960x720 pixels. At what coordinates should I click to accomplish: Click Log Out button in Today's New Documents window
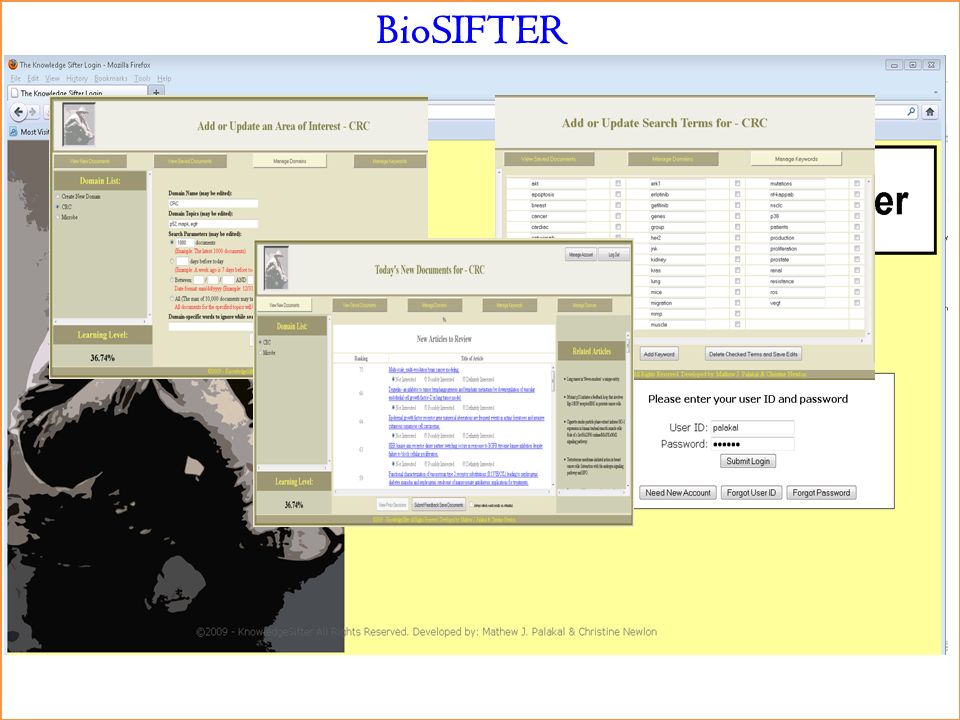(614, 255)
